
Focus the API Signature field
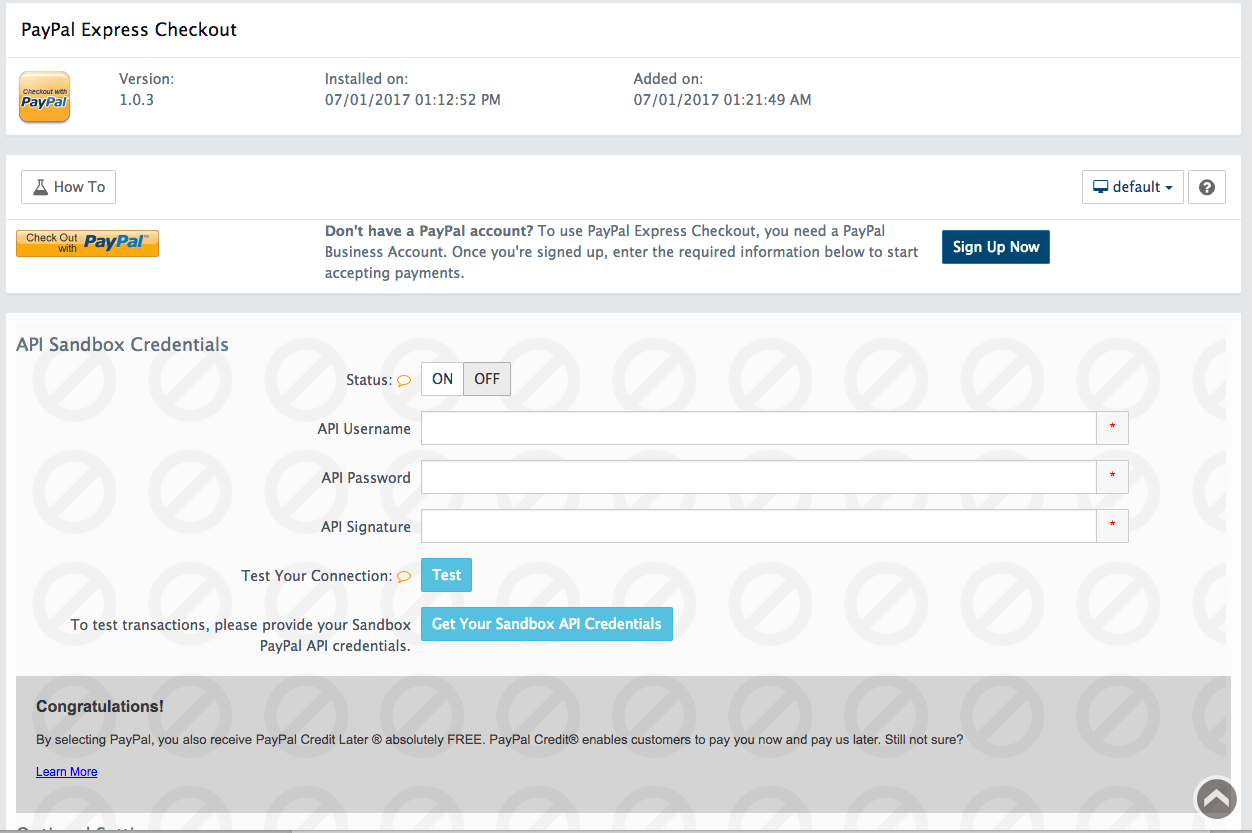pos(759,526)
